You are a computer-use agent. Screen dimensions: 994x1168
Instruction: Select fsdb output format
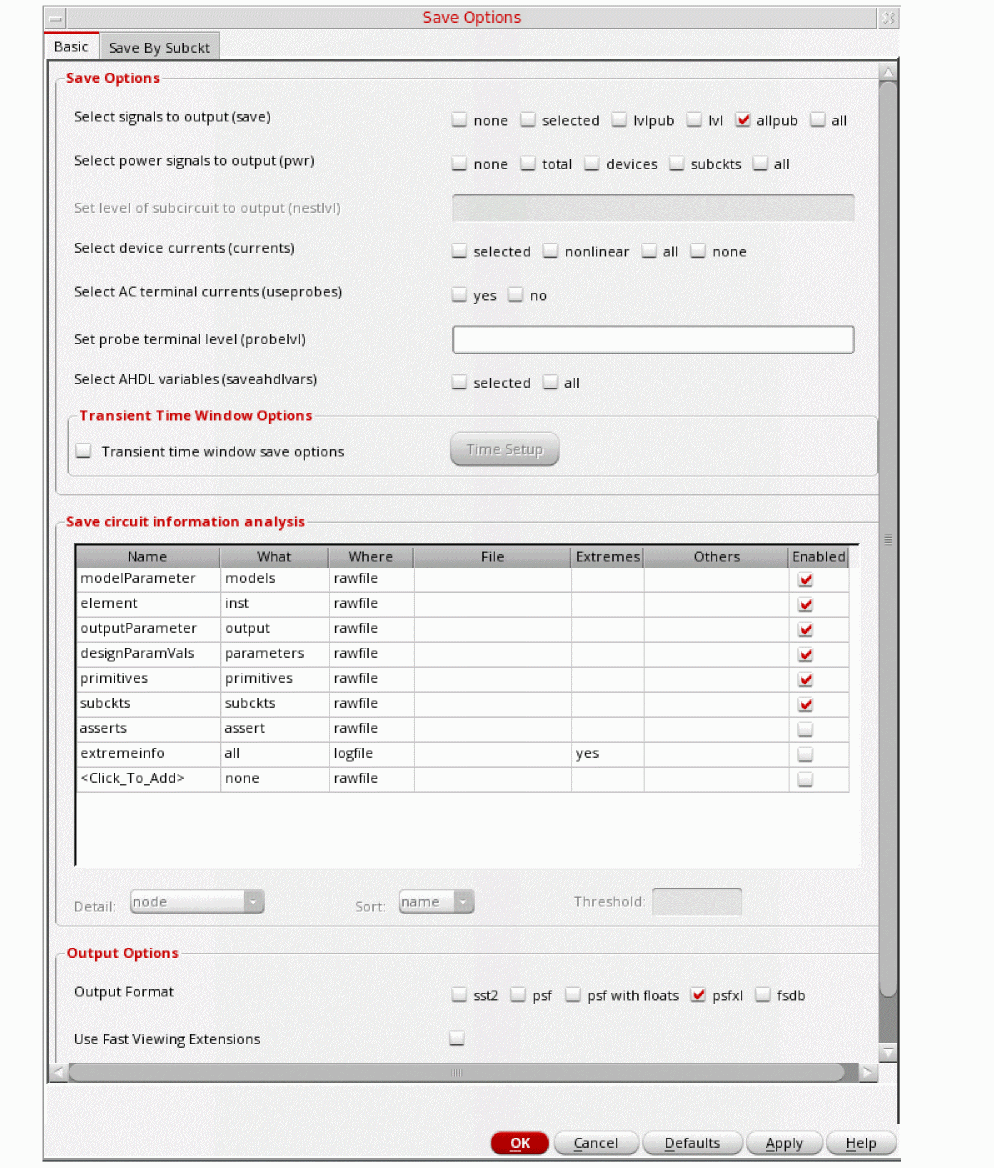tap(762, 994)
